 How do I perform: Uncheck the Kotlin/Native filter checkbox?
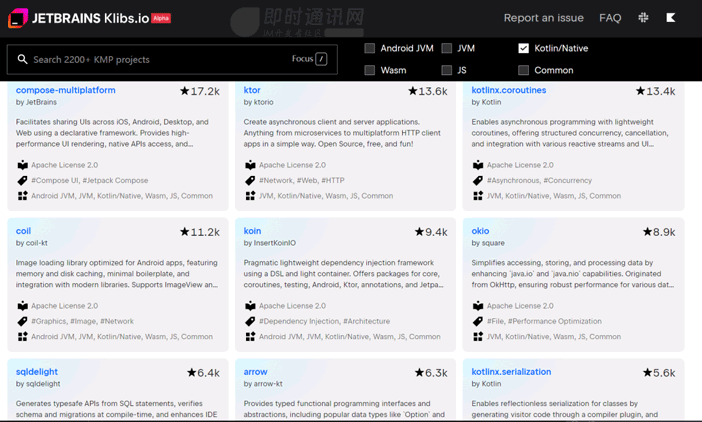[523, 48]
